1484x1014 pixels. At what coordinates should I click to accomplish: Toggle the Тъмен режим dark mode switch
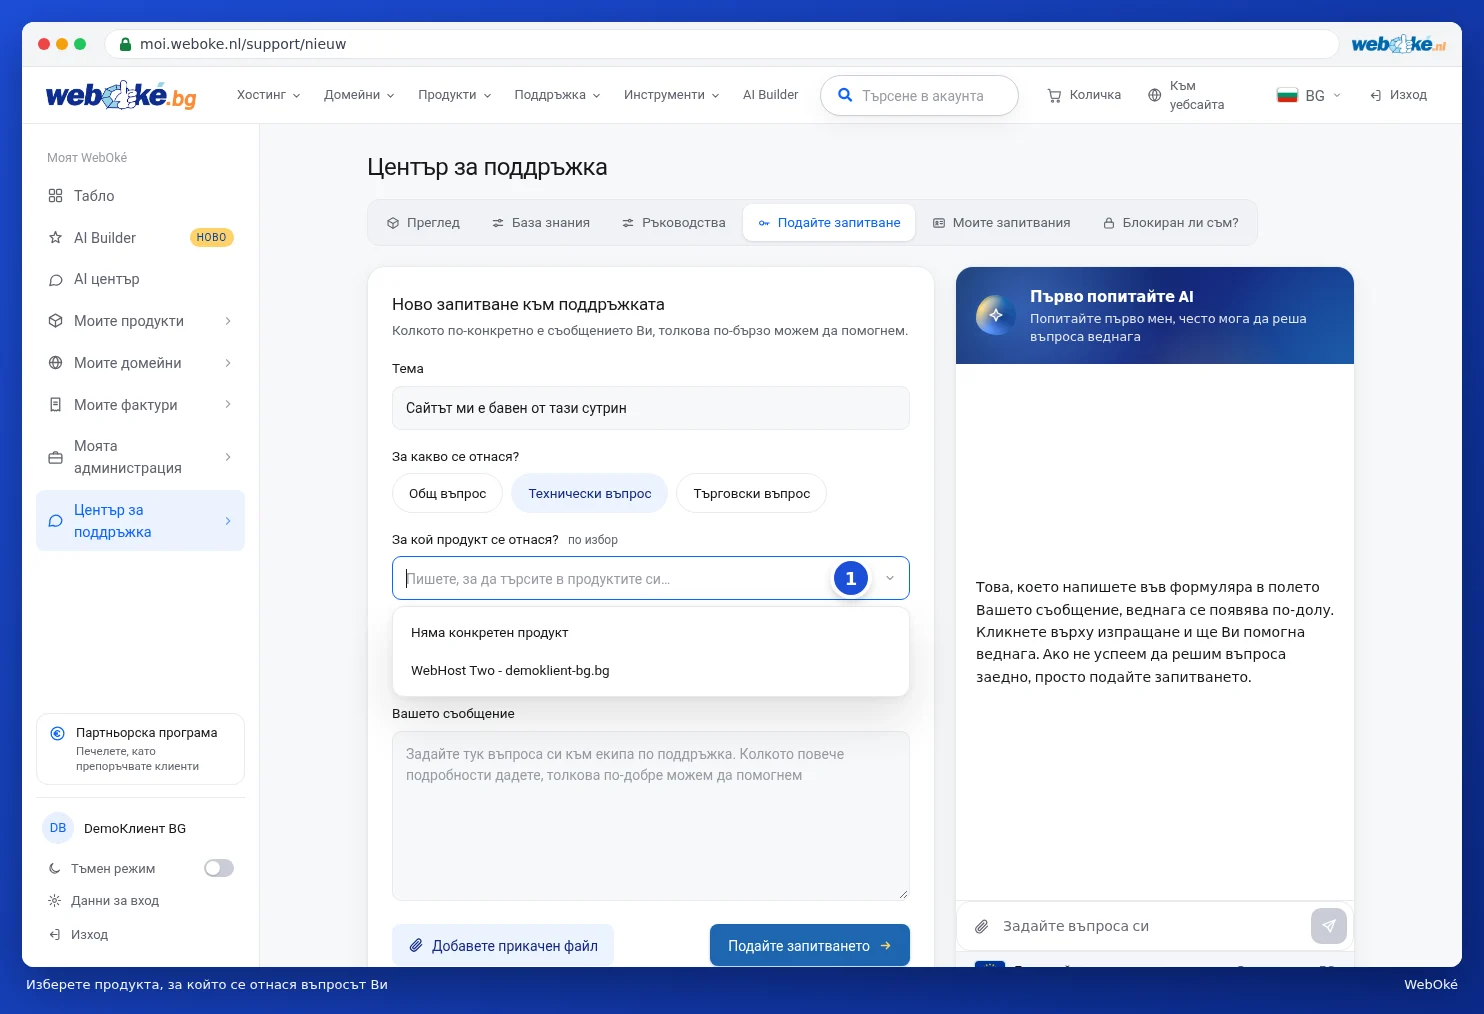(219, 868)
